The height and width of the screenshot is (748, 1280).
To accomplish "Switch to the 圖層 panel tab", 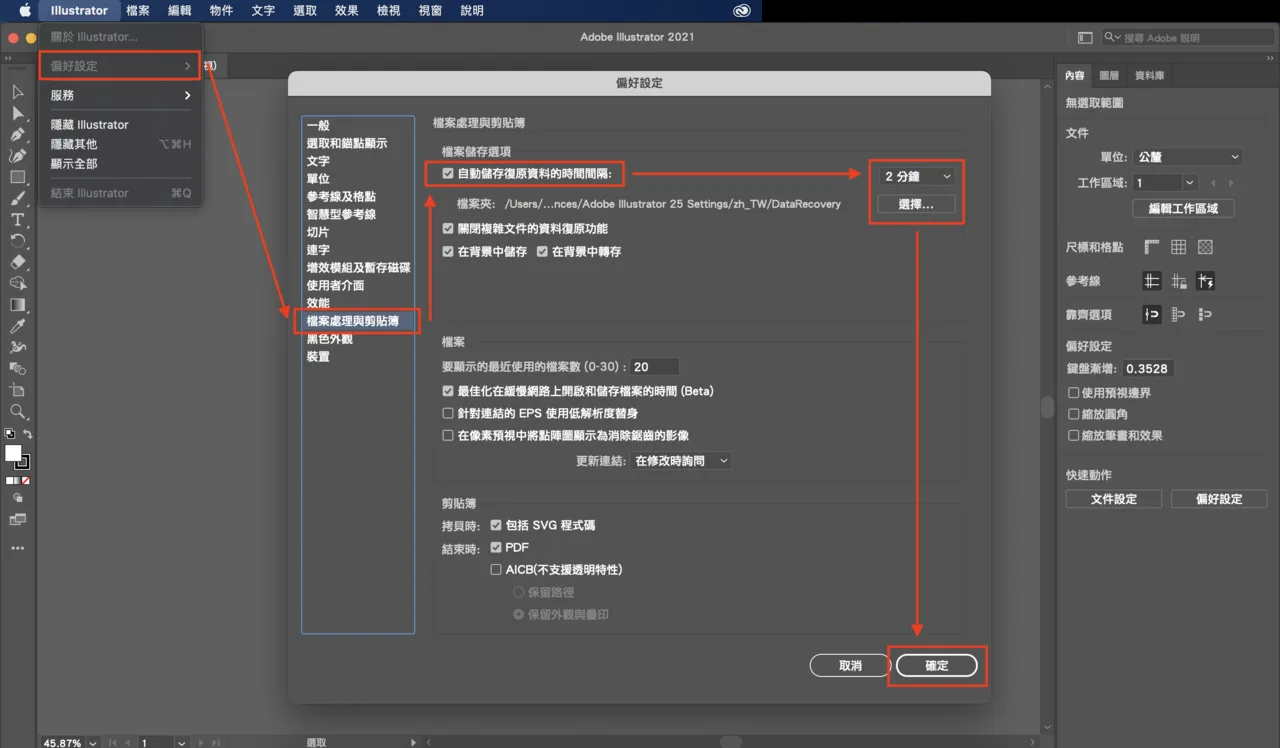I will 1109,76.
